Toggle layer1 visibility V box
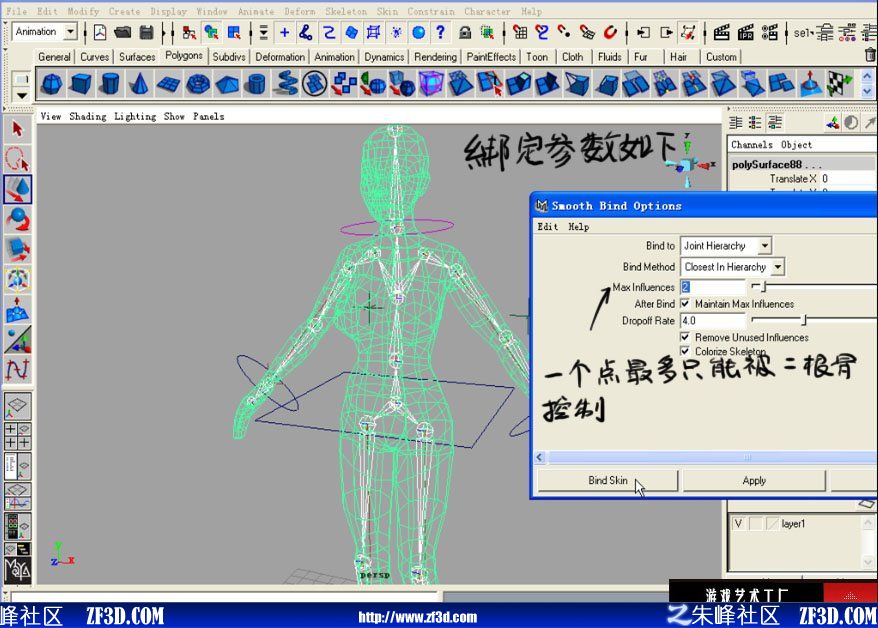 (x=739, y=524)
